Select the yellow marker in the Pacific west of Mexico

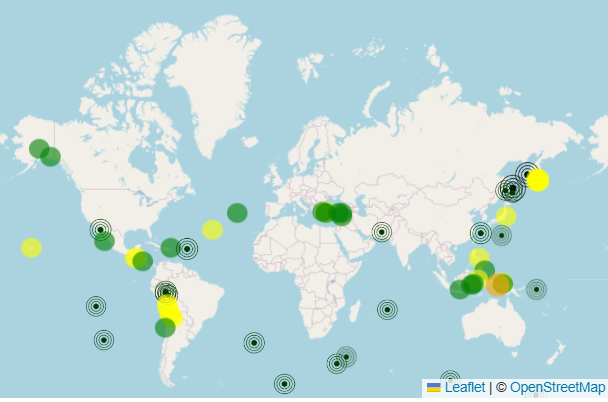[x=32, y=248]
